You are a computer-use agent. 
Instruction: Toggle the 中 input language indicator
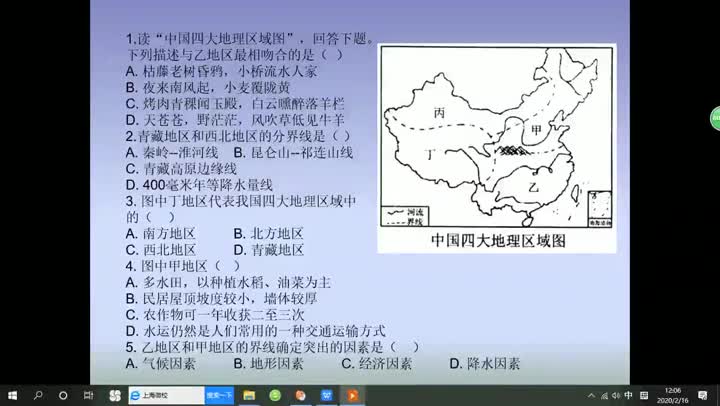click(629, 395)
